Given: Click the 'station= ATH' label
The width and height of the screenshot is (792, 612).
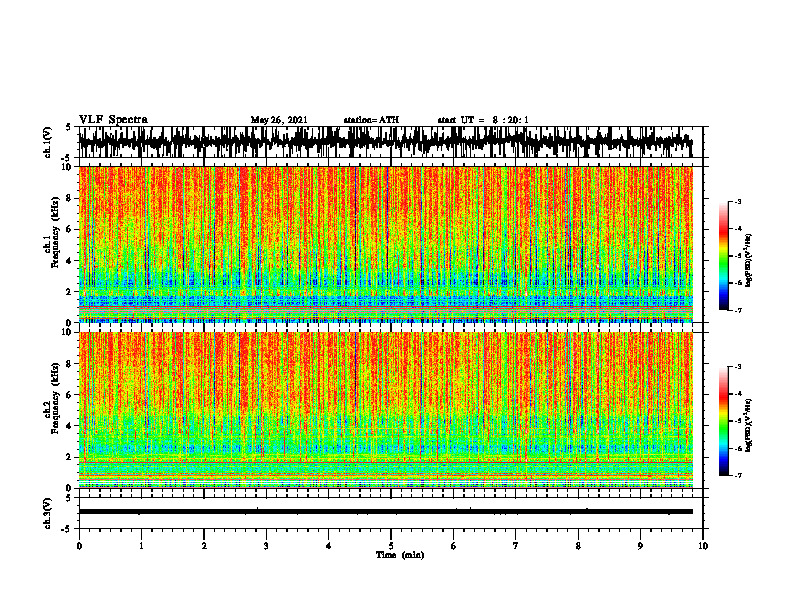Looking at the screenshot, I should pos(371,120).
